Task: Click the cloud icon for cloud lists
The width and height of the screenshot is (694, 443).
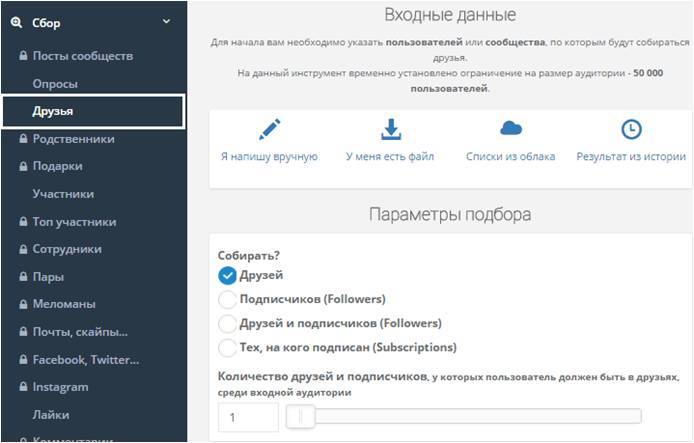Action: (511, 128)
